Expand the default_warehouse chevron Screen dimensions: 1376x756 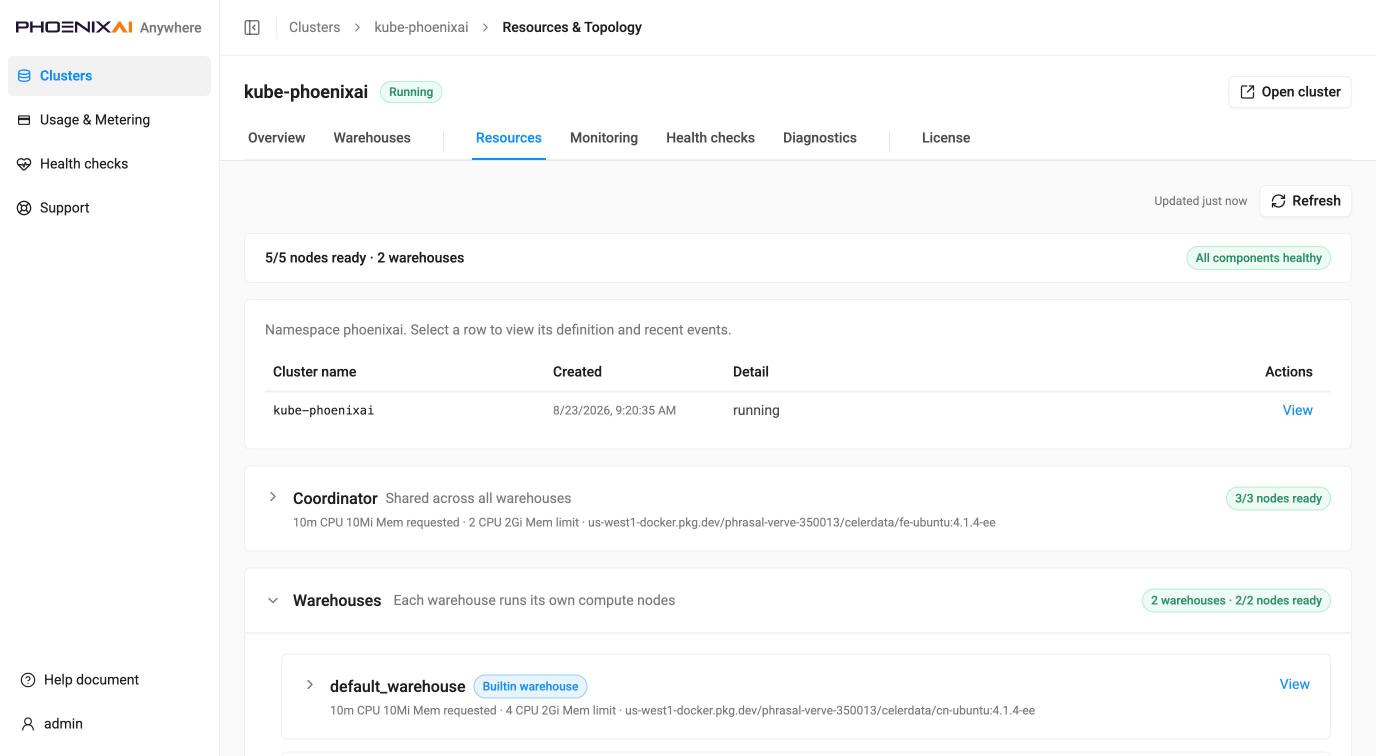click(x=309, y=685)
